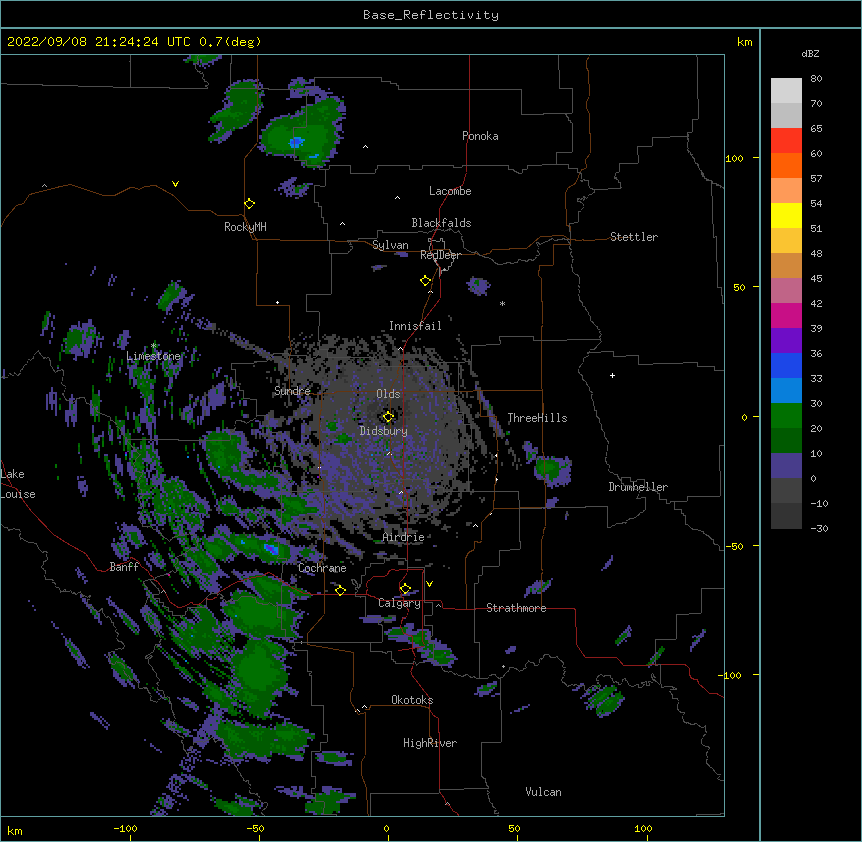This screenshot has width=862, height=842.
Task: Click the Lake Louise label
Action: 18,484
